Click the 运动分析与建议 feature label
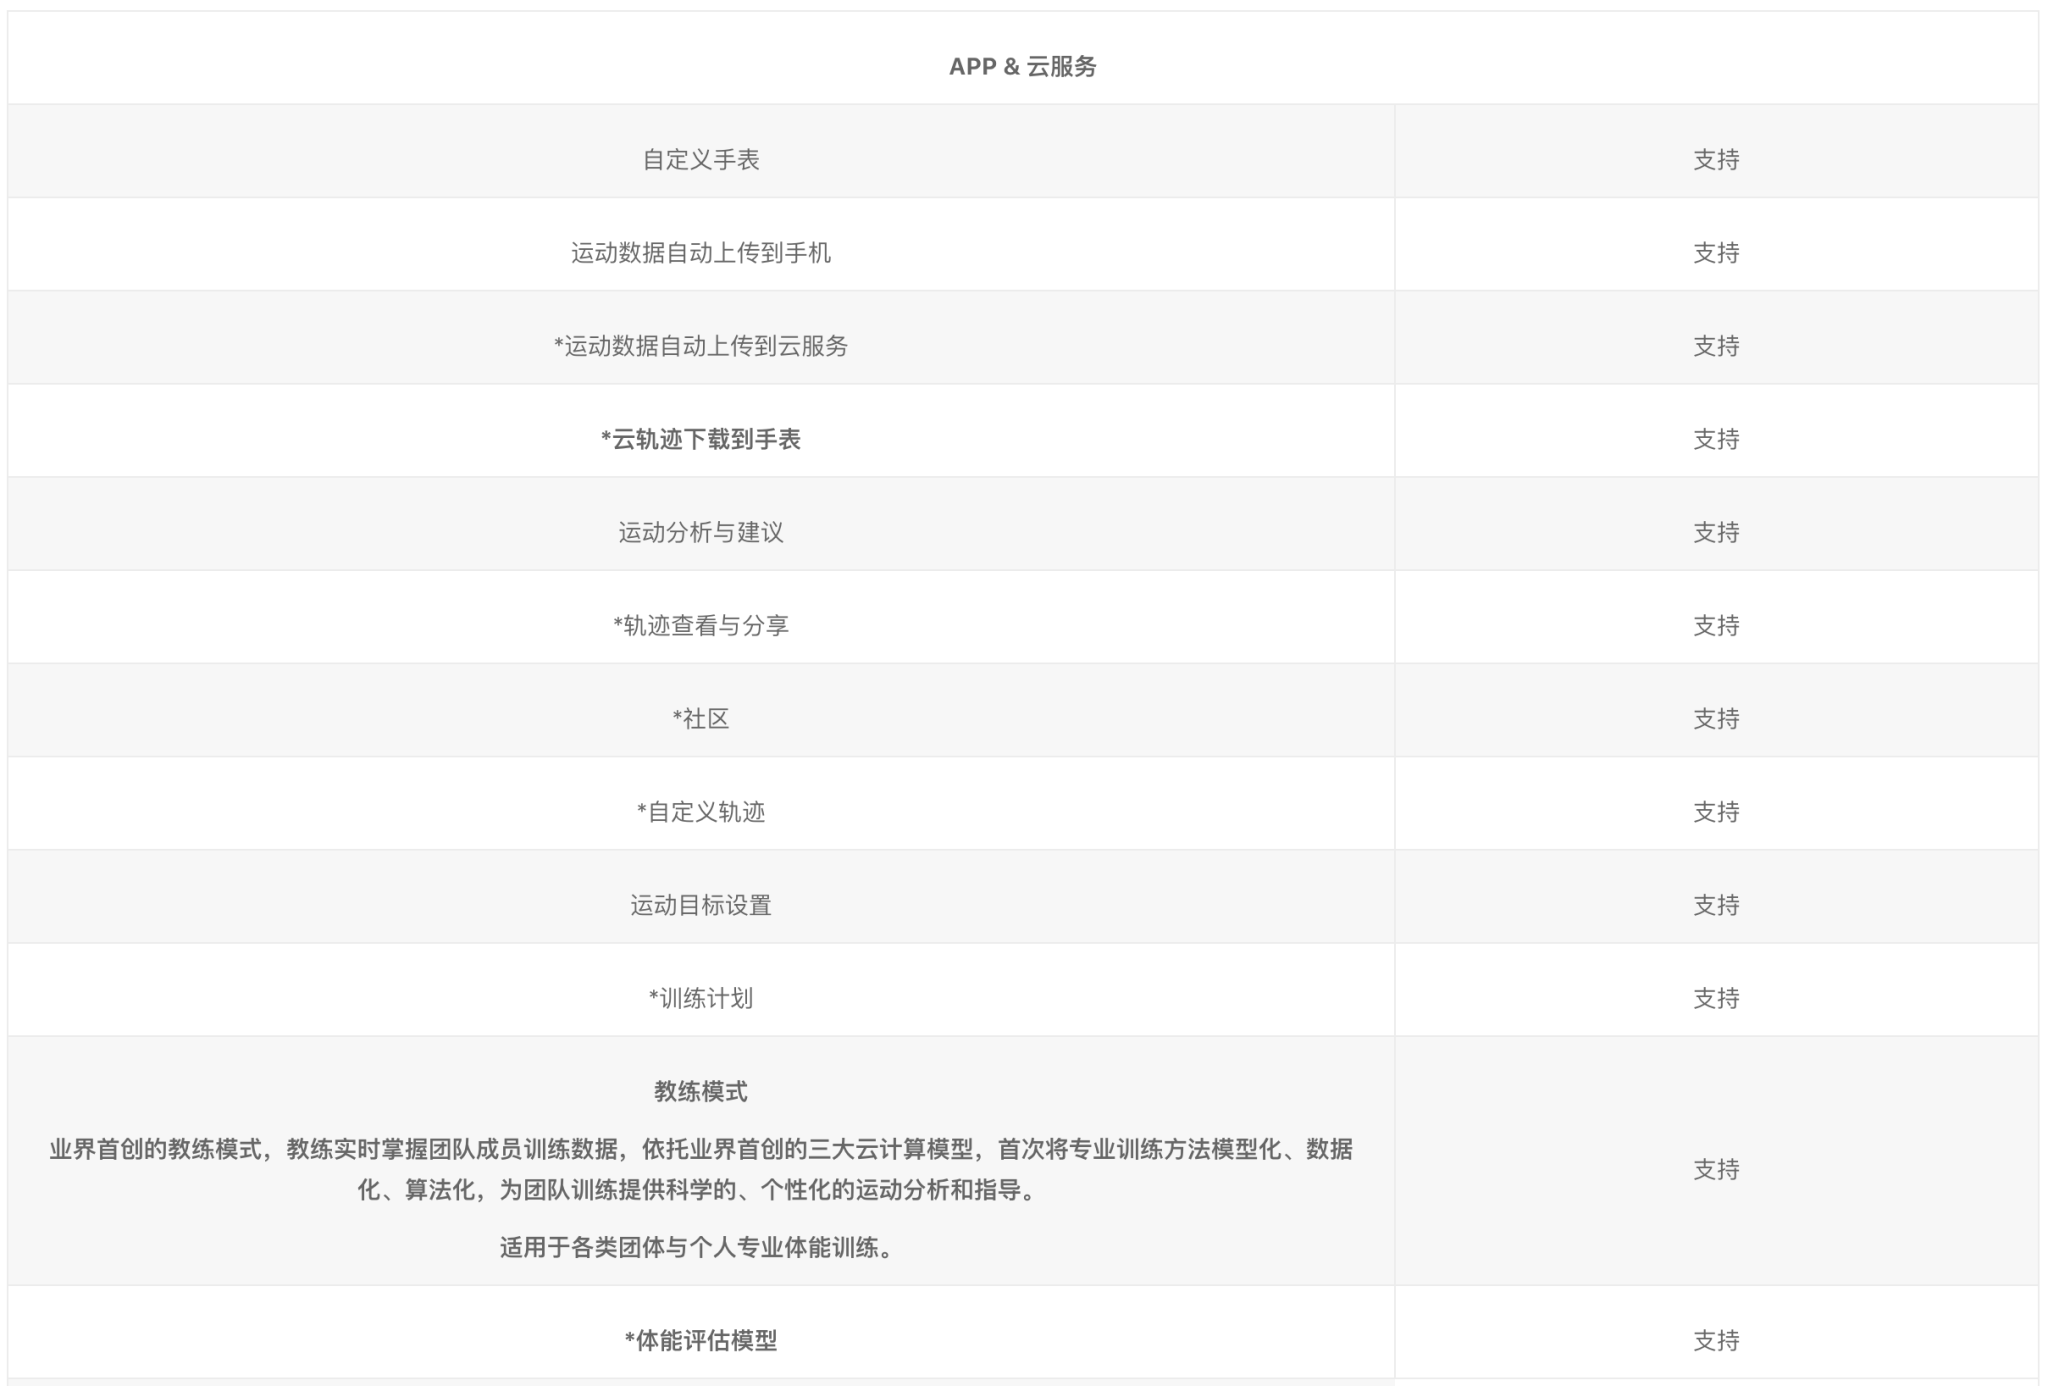This screenshot has height=1386, width=2048. click(x=700, y=532)
